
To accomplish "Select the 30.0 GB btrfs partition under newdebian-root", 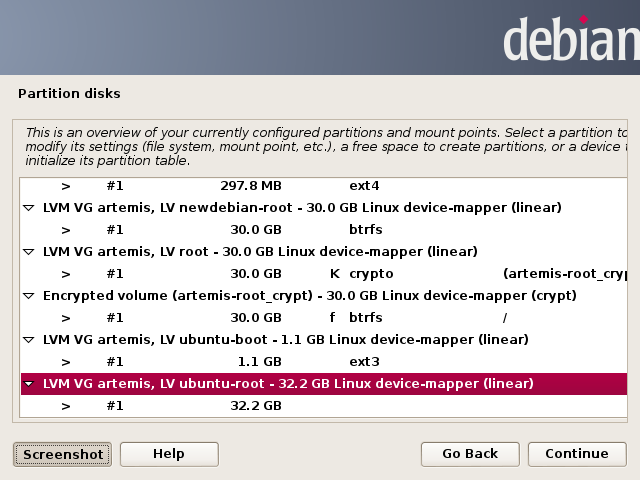I will point(324,230).
